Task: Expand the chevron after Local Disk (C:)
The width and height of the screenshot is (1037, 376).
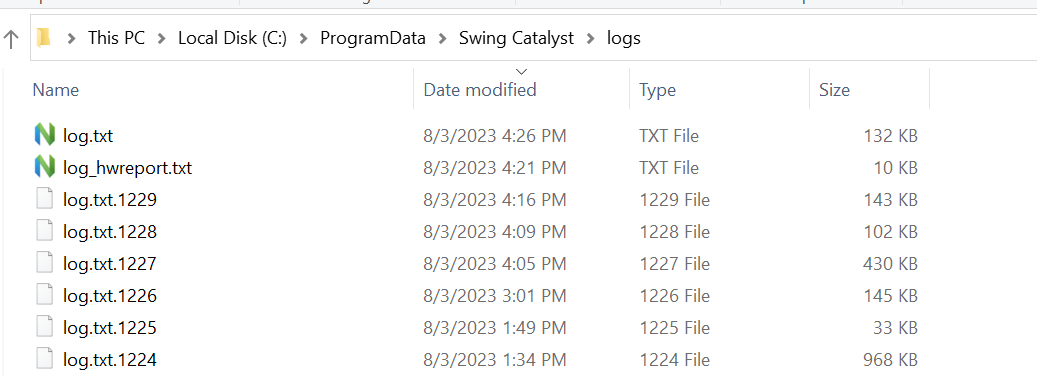Action: click(304, 39)
